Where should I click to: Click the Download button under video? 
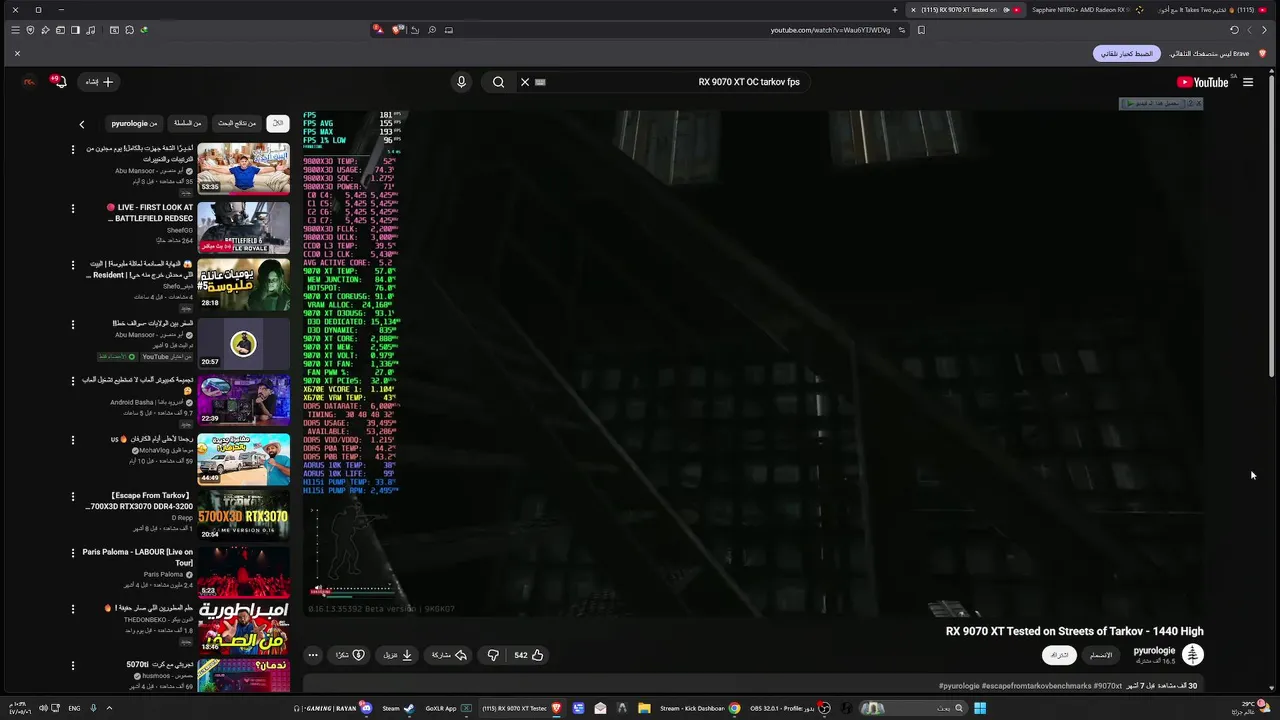(398, 655)
